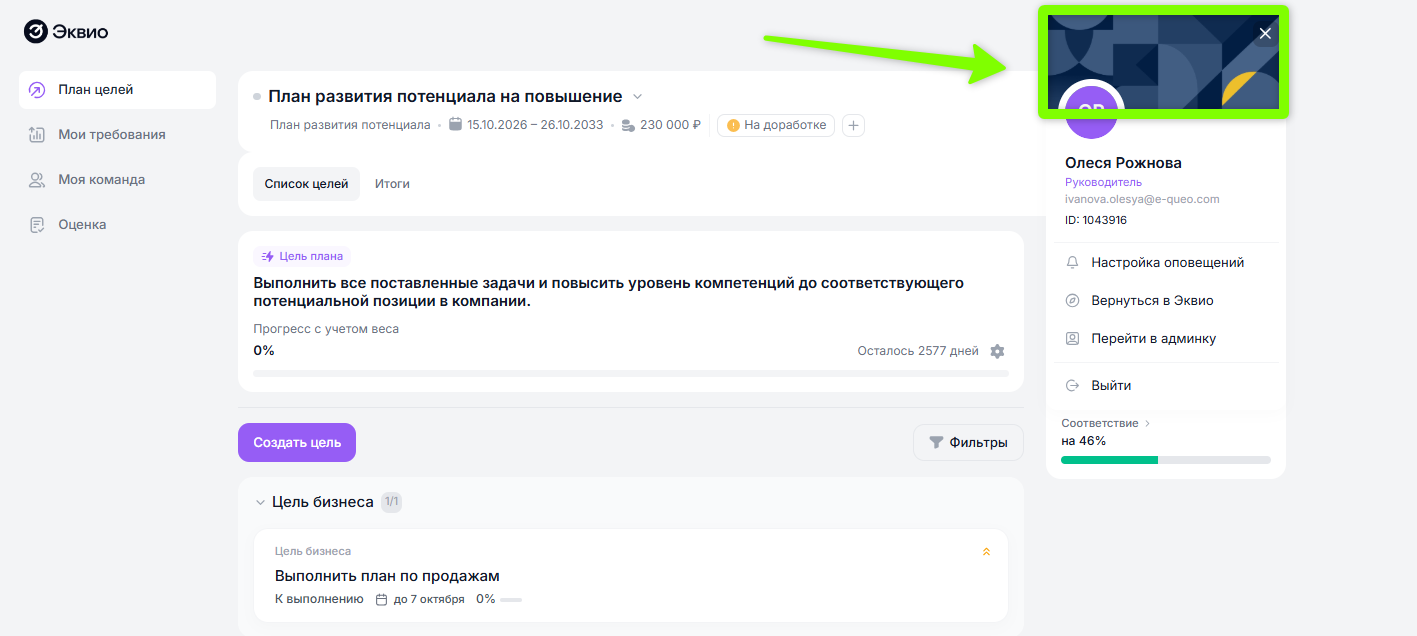This screenshot has height=636, width=1417.
Task: Close the profile panel with the X
Action: (x=1265, y=33)
